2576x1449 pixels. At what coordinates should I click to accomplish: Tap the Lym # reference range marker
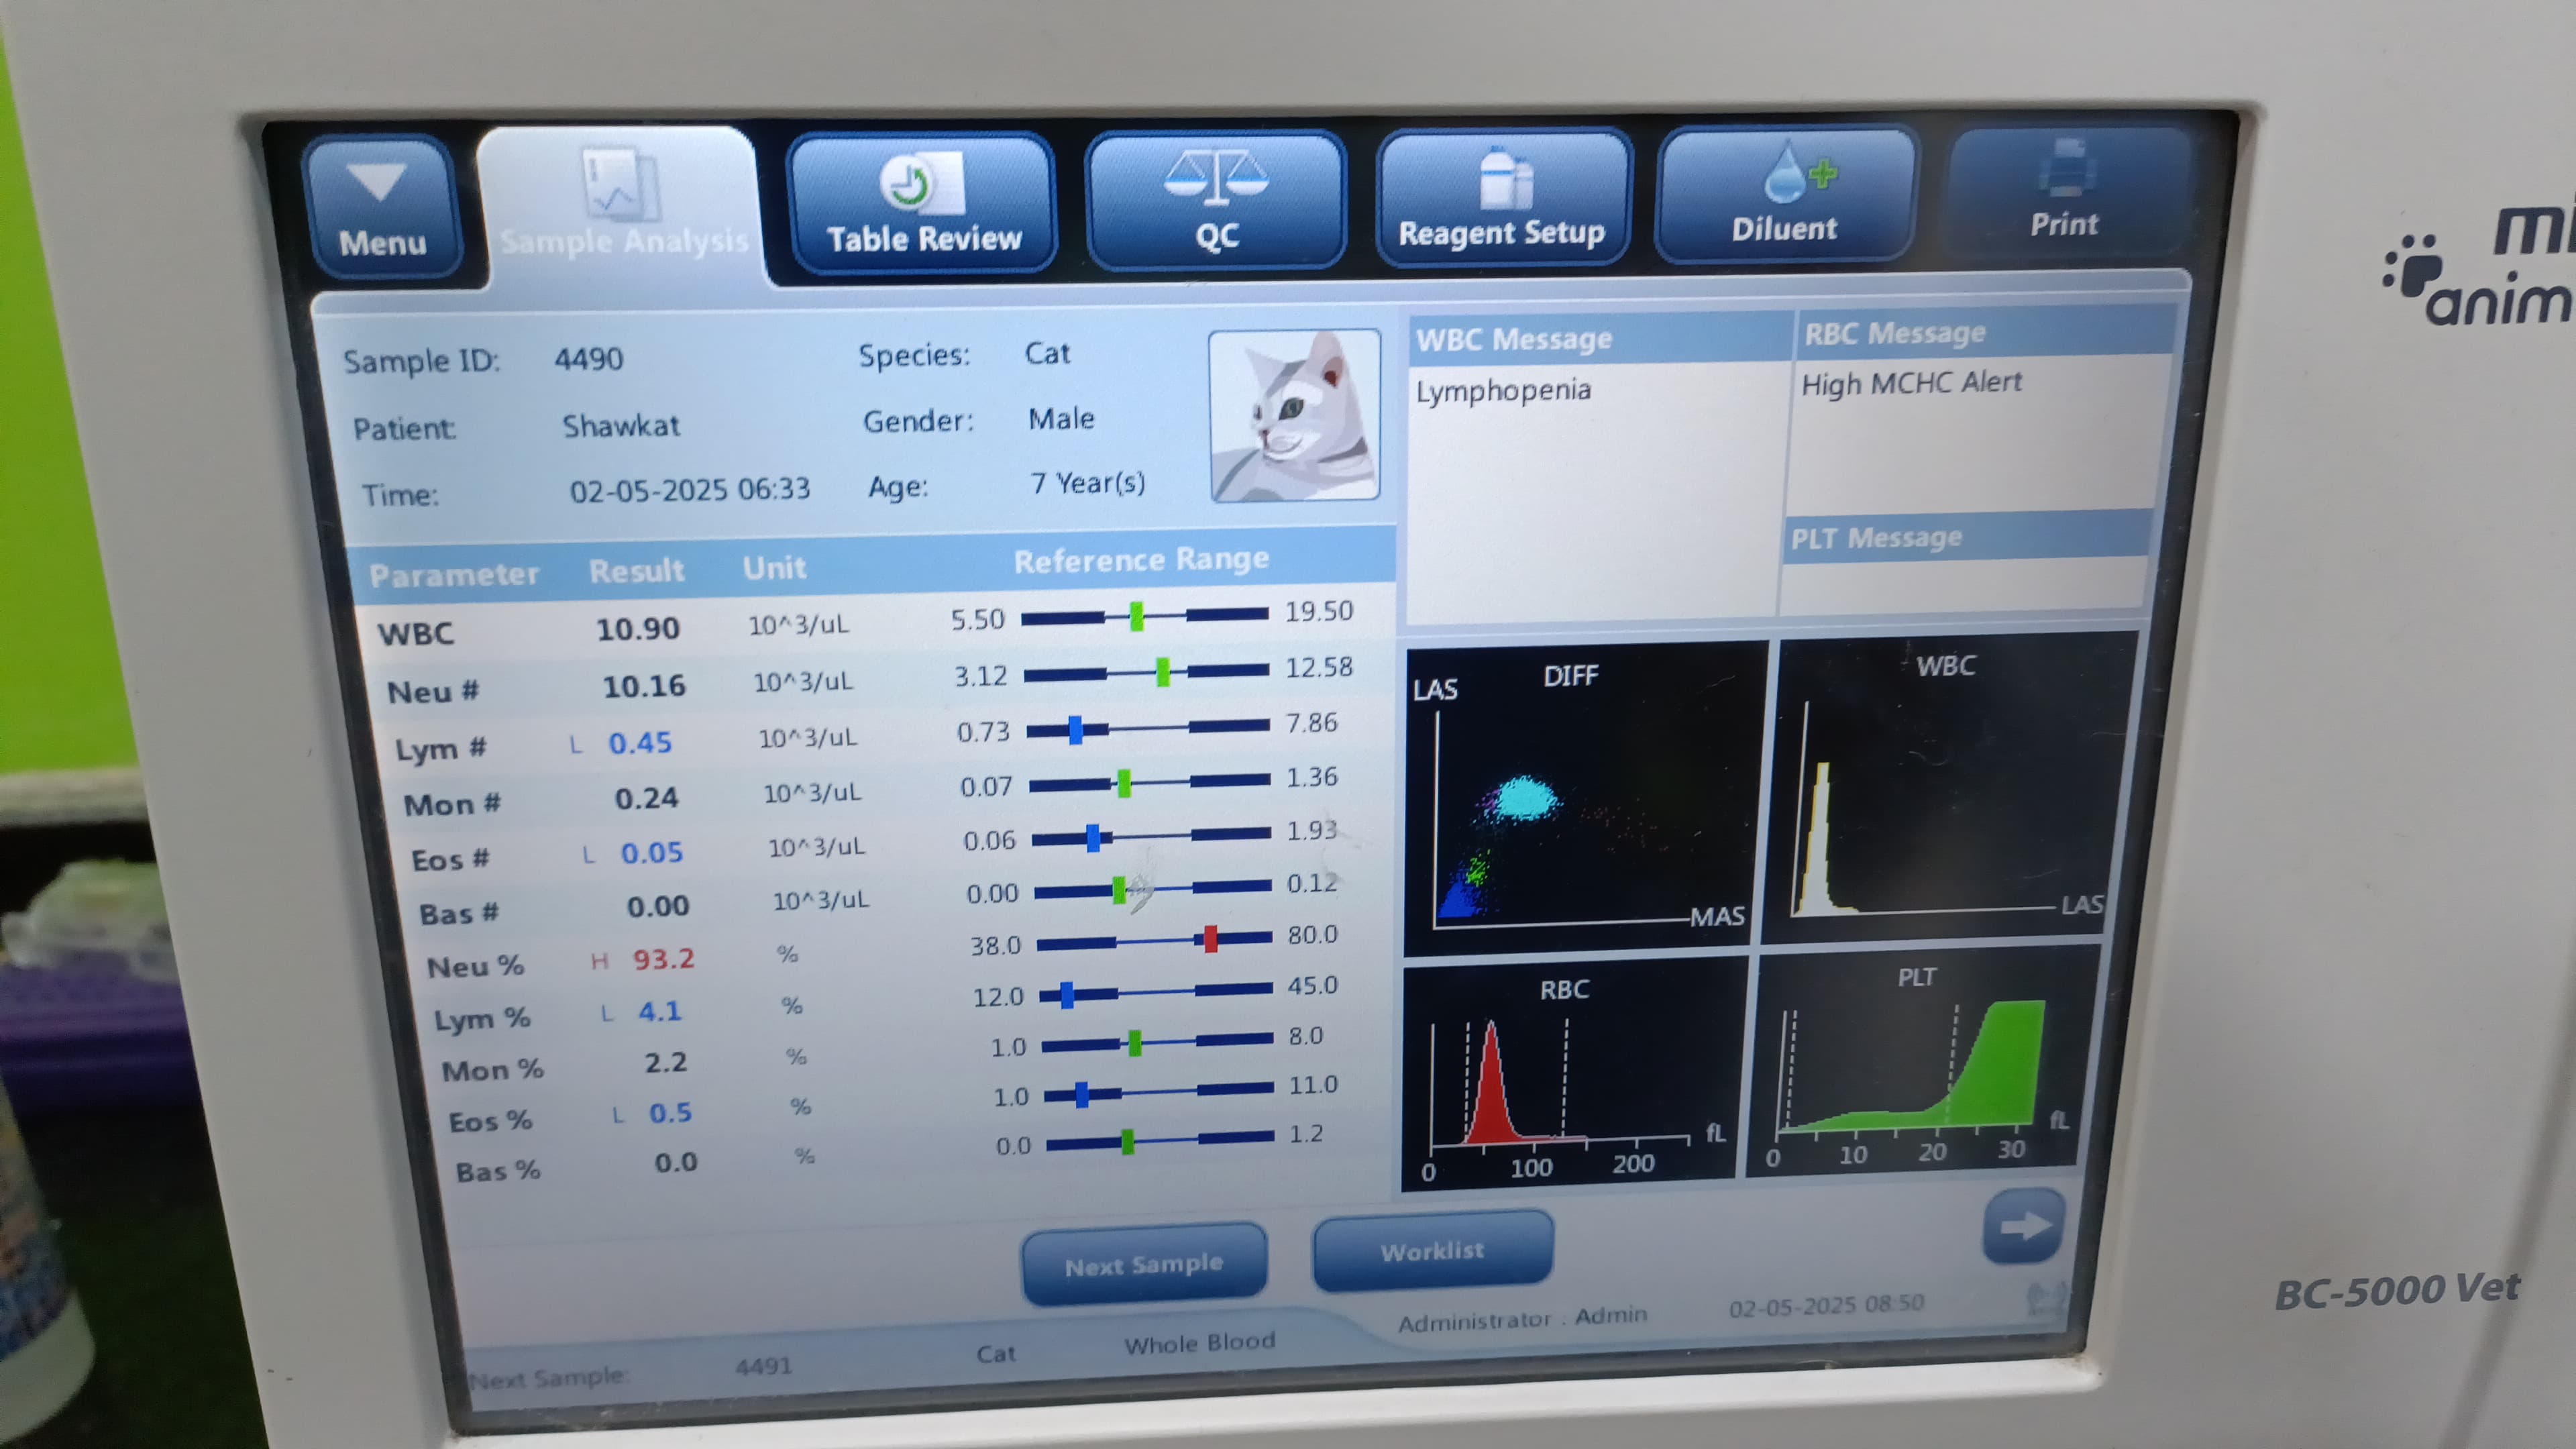pos(1075,730)
